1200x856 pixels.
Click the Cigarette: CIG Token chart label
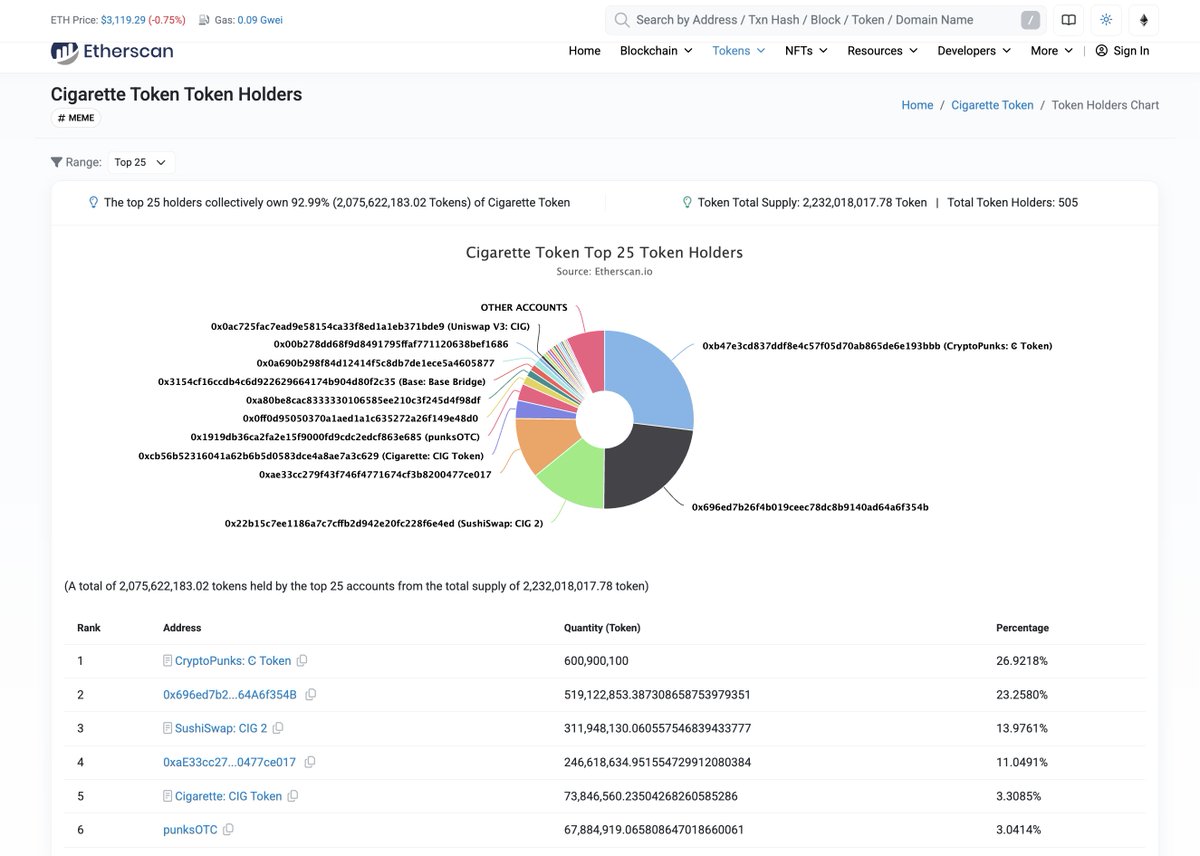(x=311, y=456)
